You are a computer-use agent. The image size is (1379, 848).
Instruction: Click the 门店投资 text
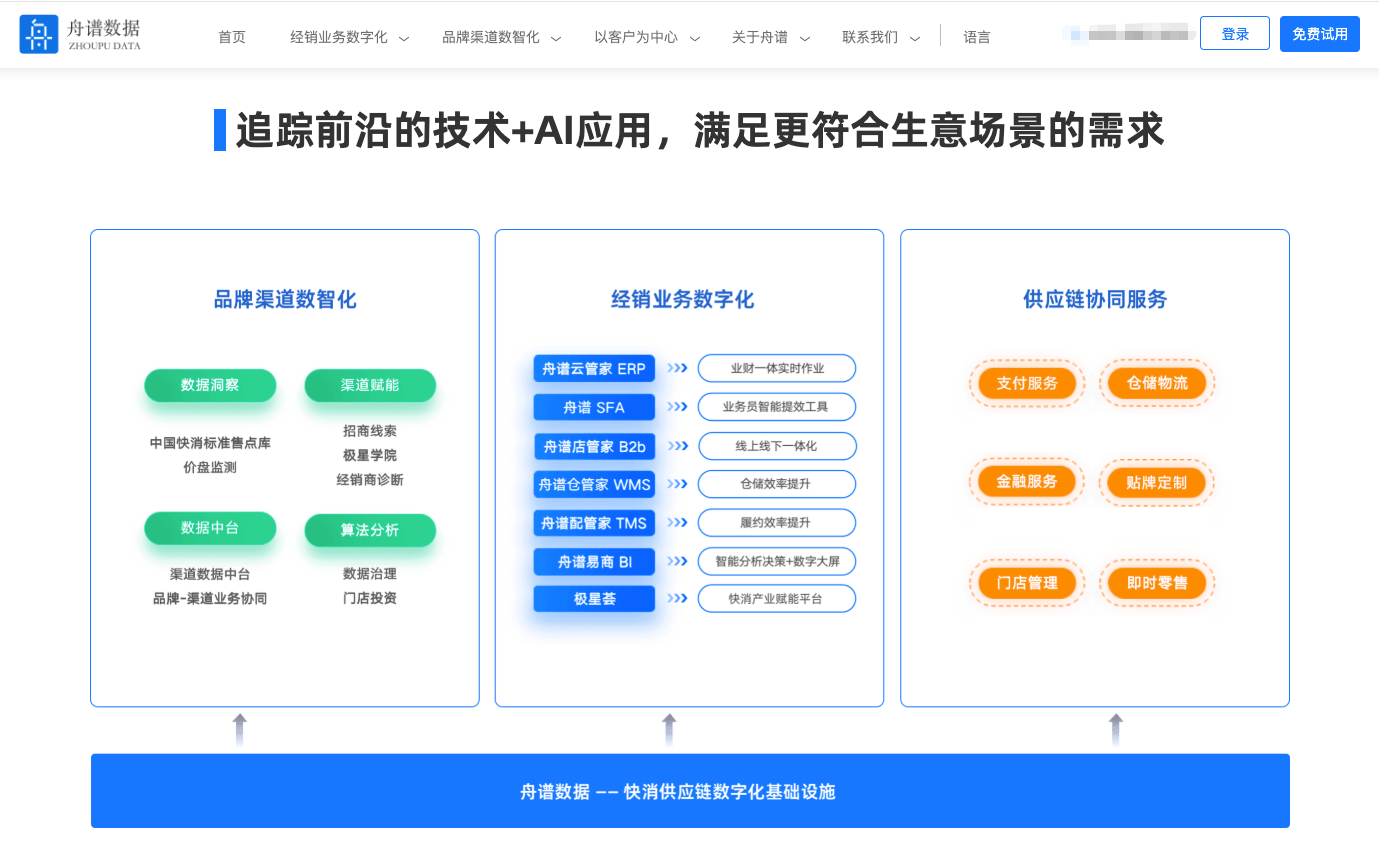[370, 598]
